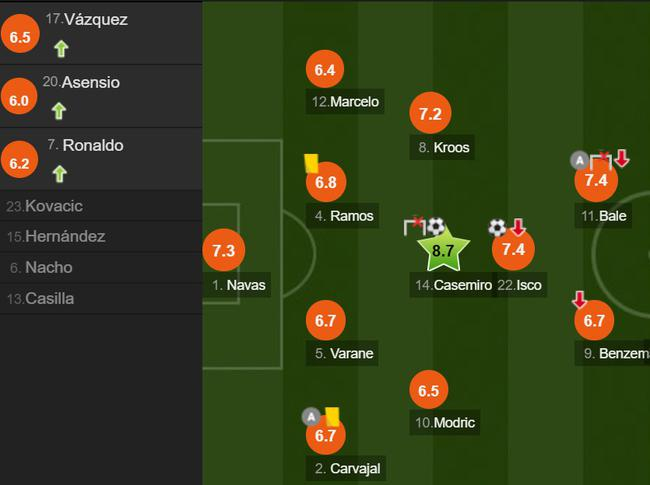Click the green sub-on arrow under Ronaldo
650x485 pixels.
(x=59, y=174)
